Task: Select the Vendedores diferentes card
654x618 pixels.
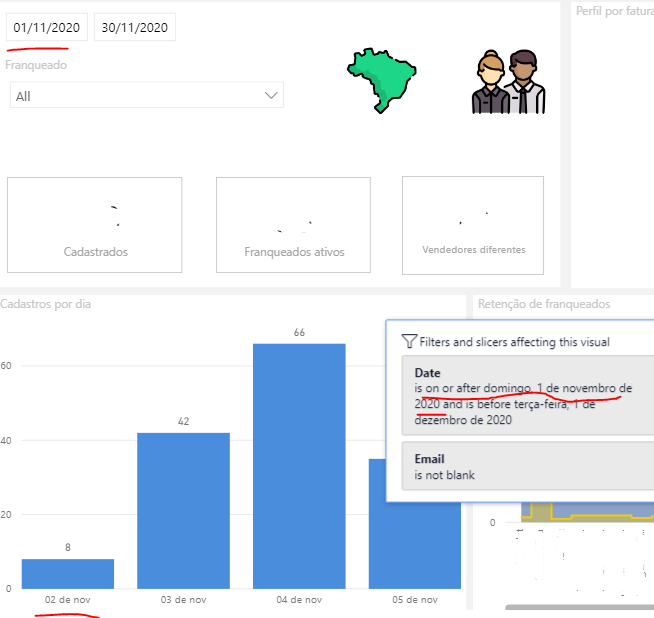Action: [473, 226]
